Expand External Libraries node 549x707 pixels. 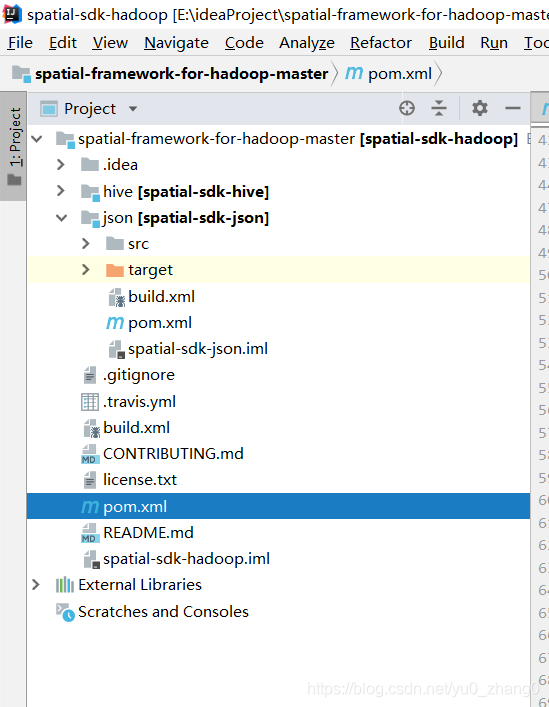tap(36, 585)
